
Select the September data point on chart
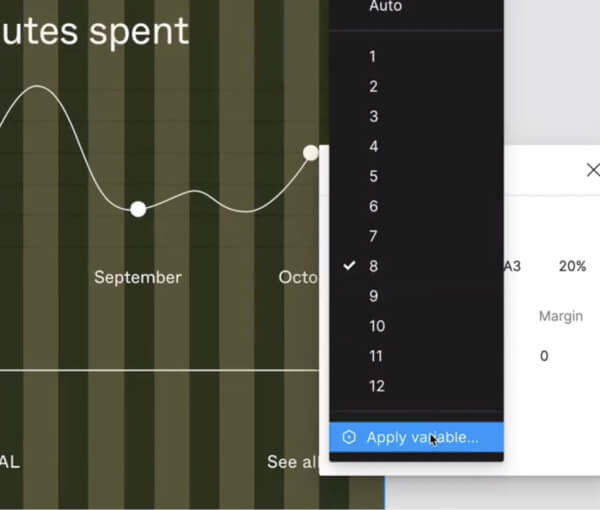pos(138,208)
